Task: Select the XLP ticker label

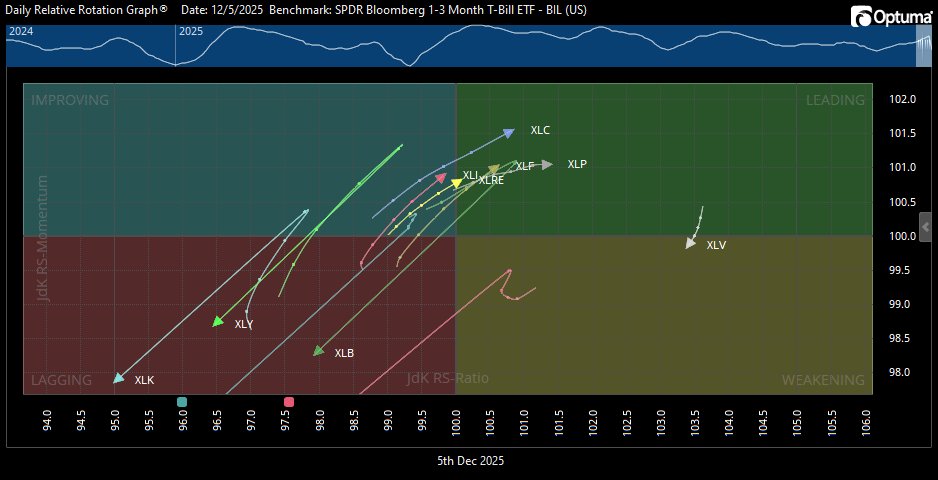Action: point(577,163)
